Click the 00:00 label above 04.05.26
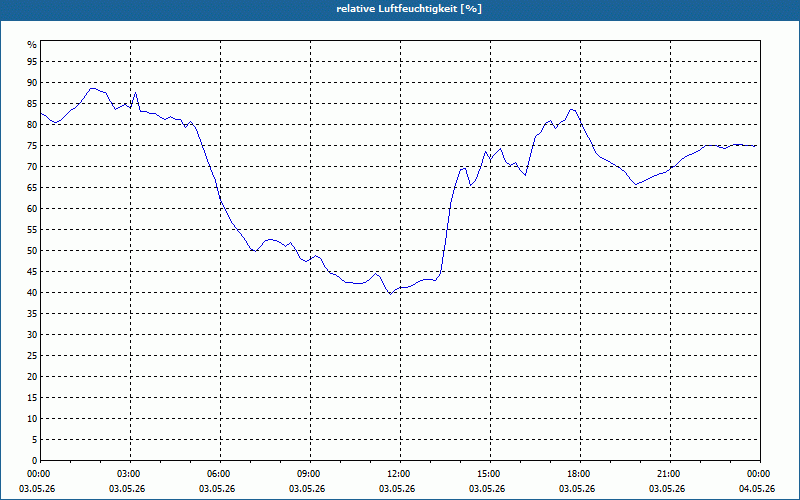 pos(759,474)
